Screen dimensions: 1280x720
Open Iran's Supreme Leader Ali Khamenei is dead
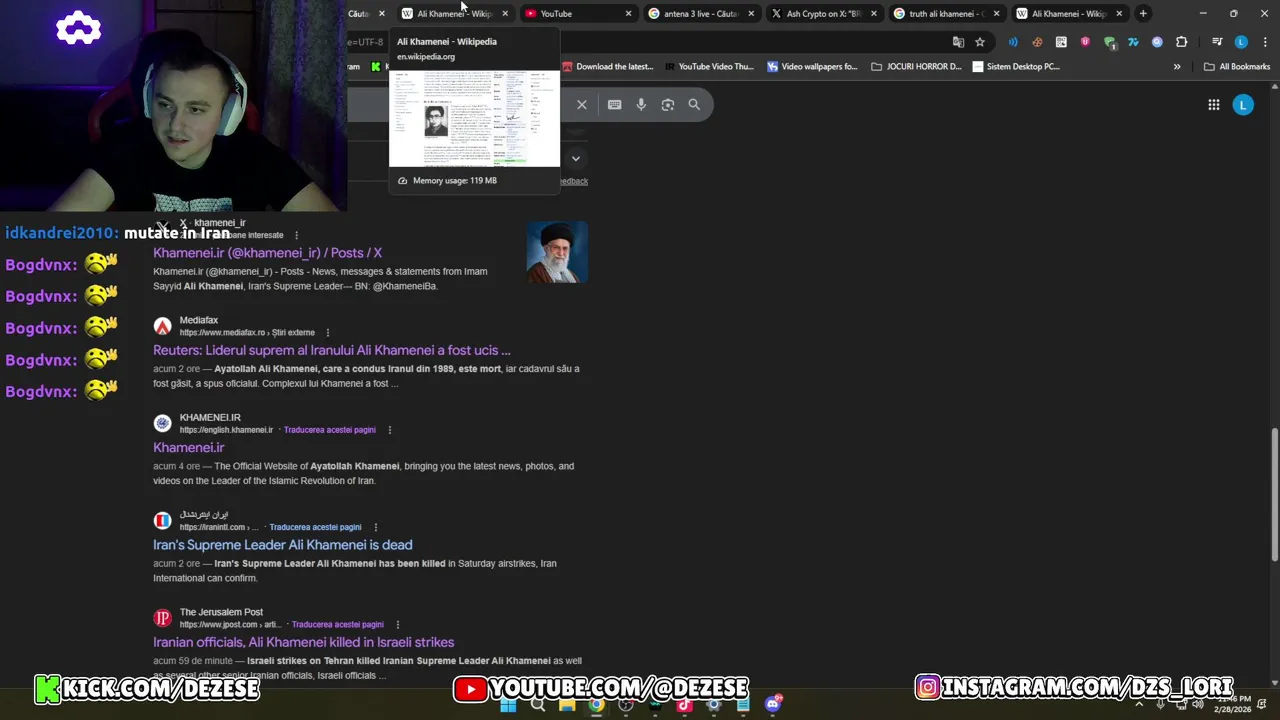tap(282, 544)
